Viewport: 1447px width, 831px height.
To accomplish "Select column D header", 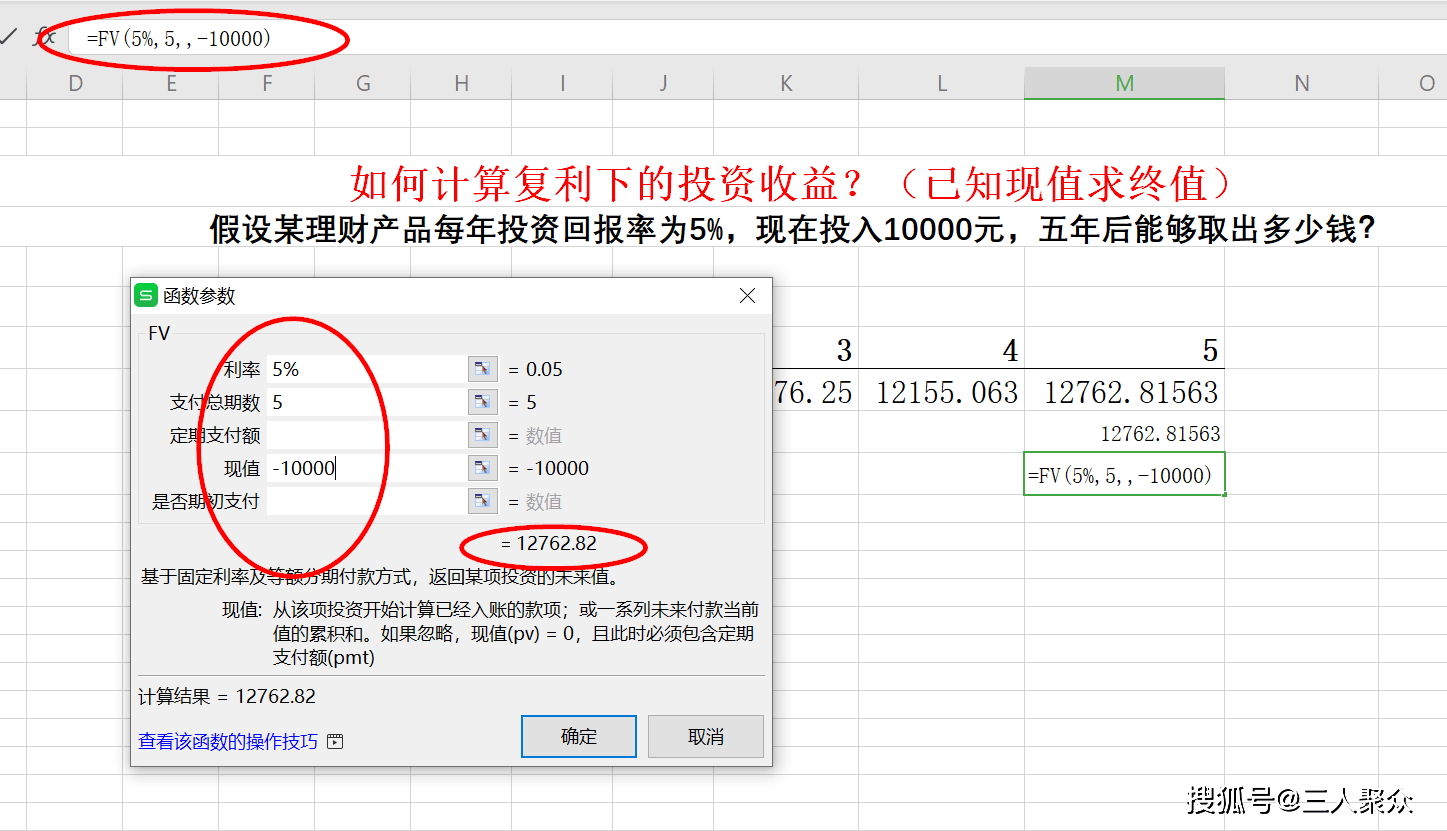I will (75, 84).
